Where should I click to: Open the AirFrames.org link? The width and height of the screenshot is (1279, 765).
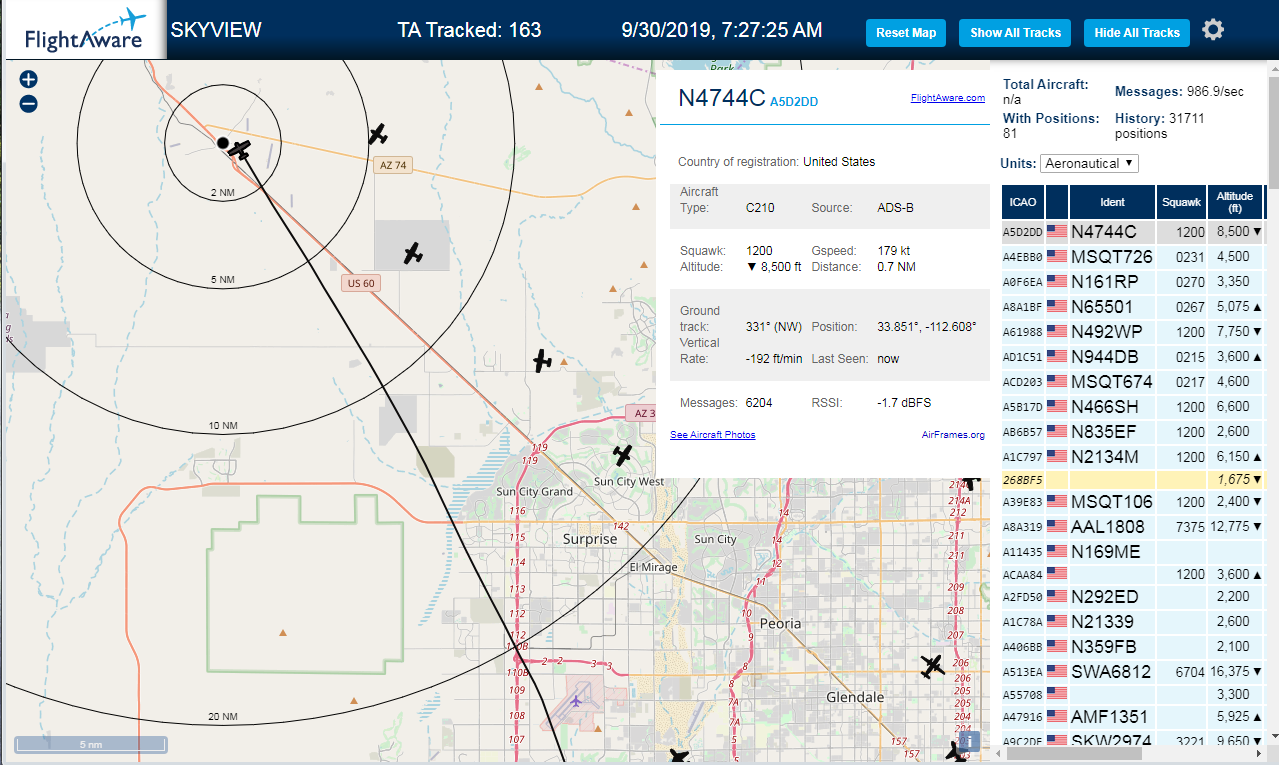tap(953, 435)
